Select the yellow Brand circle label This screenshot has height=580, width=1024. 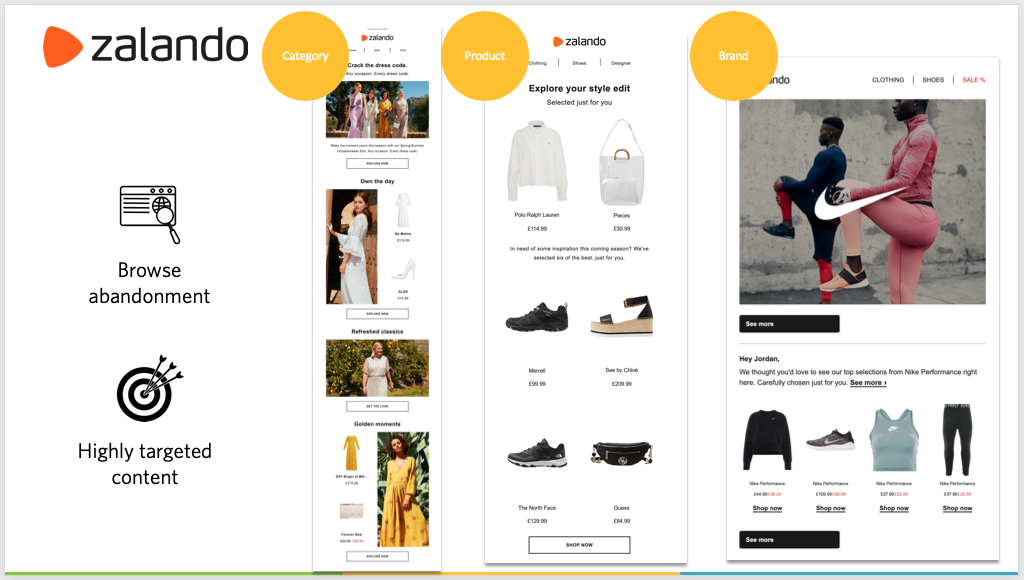(x=733, y=56)
